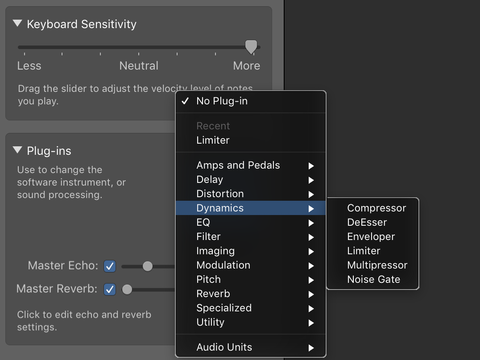Select Noise Gate plug-in
Viewport: 480px width, 360px height.
pos(373,279)
